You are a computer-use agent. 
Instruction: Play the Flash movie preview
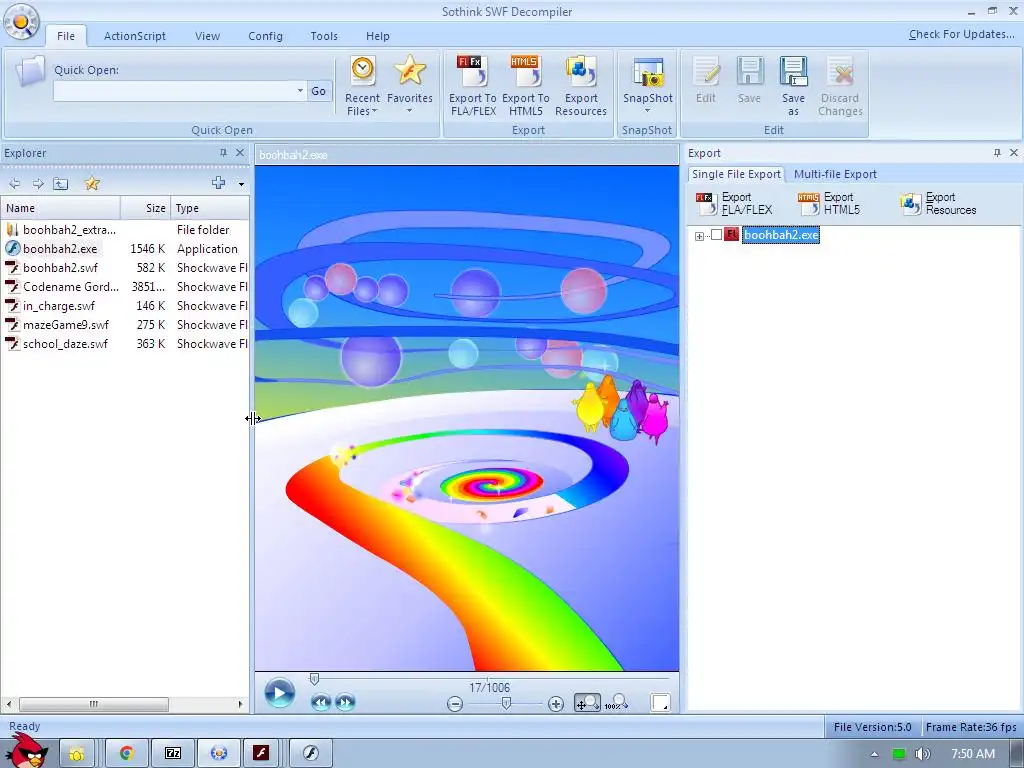coord(280,693)
